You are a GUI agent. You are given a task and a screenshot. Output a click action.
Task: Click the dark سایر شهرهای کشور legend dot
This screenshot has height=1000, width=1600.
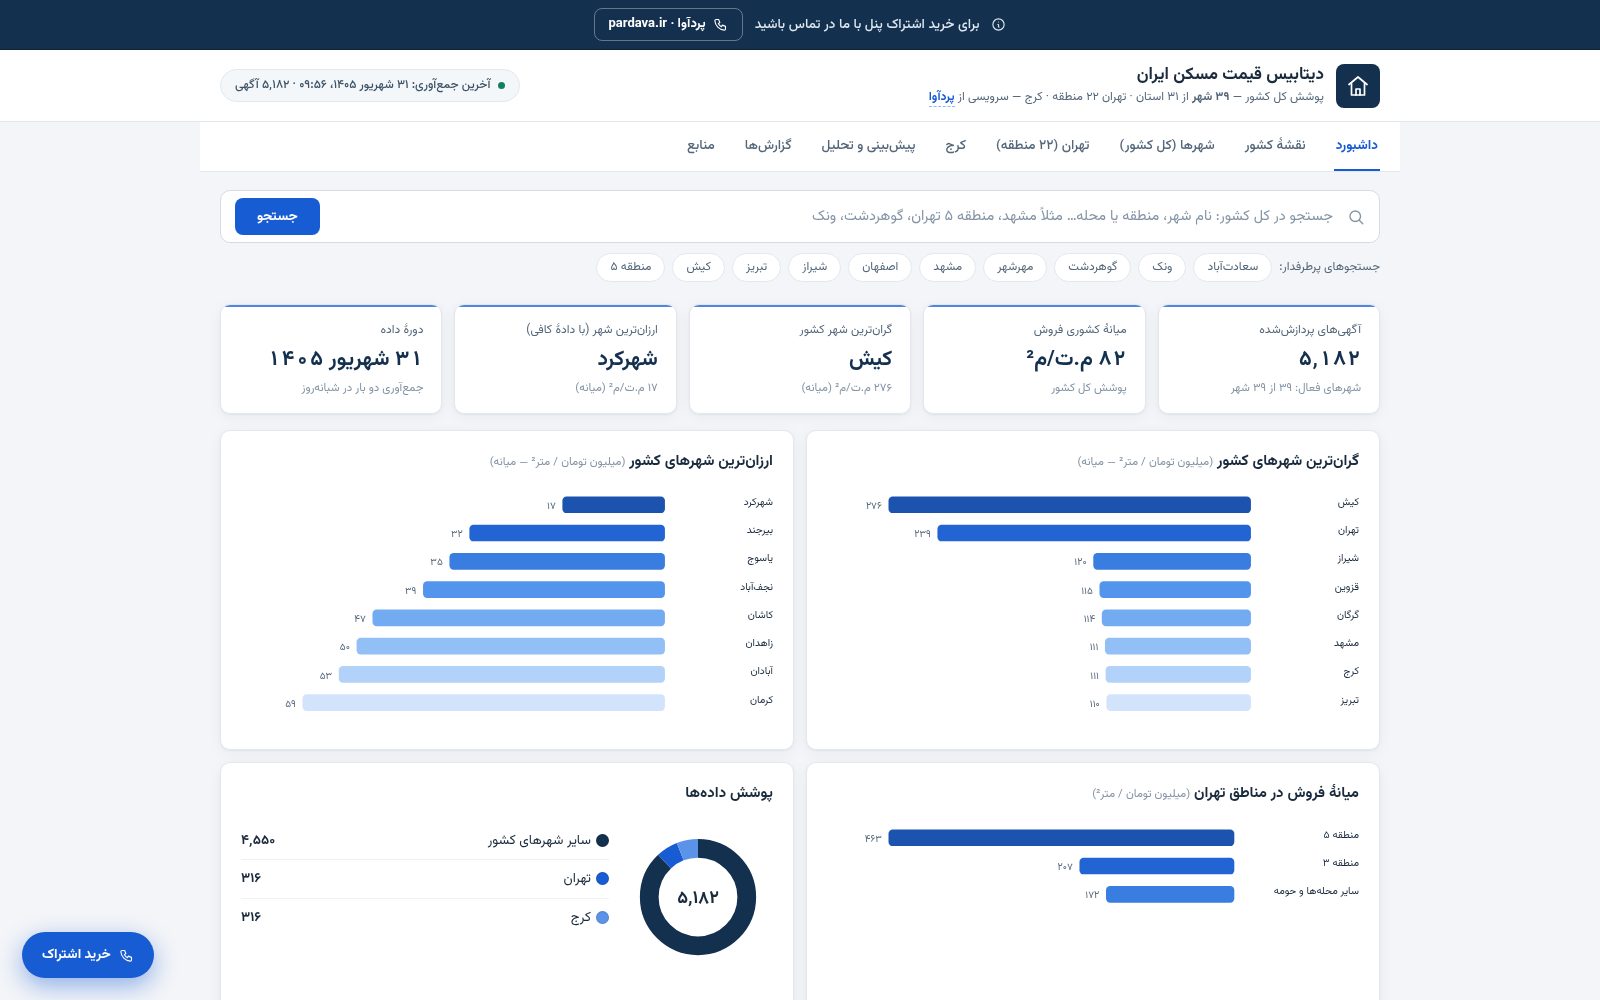(602, 841)
